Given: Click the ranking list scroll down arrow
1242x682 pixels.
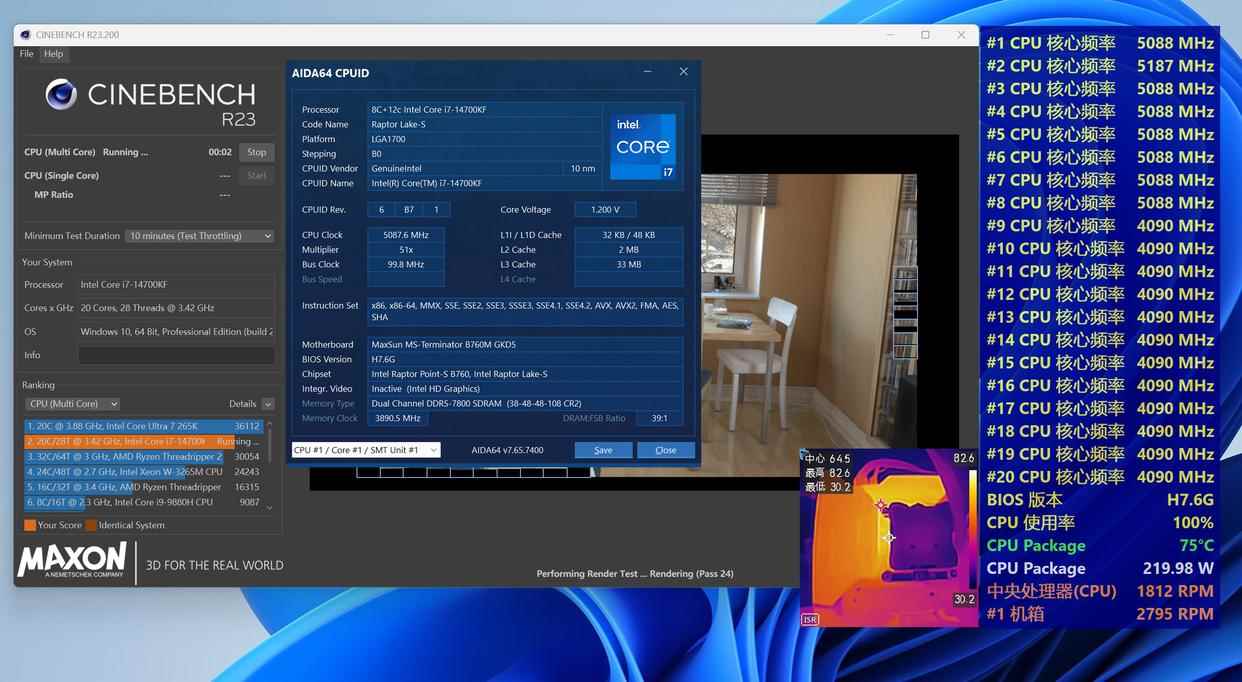Looking at the screenshot, I should (x=269, y=508).
